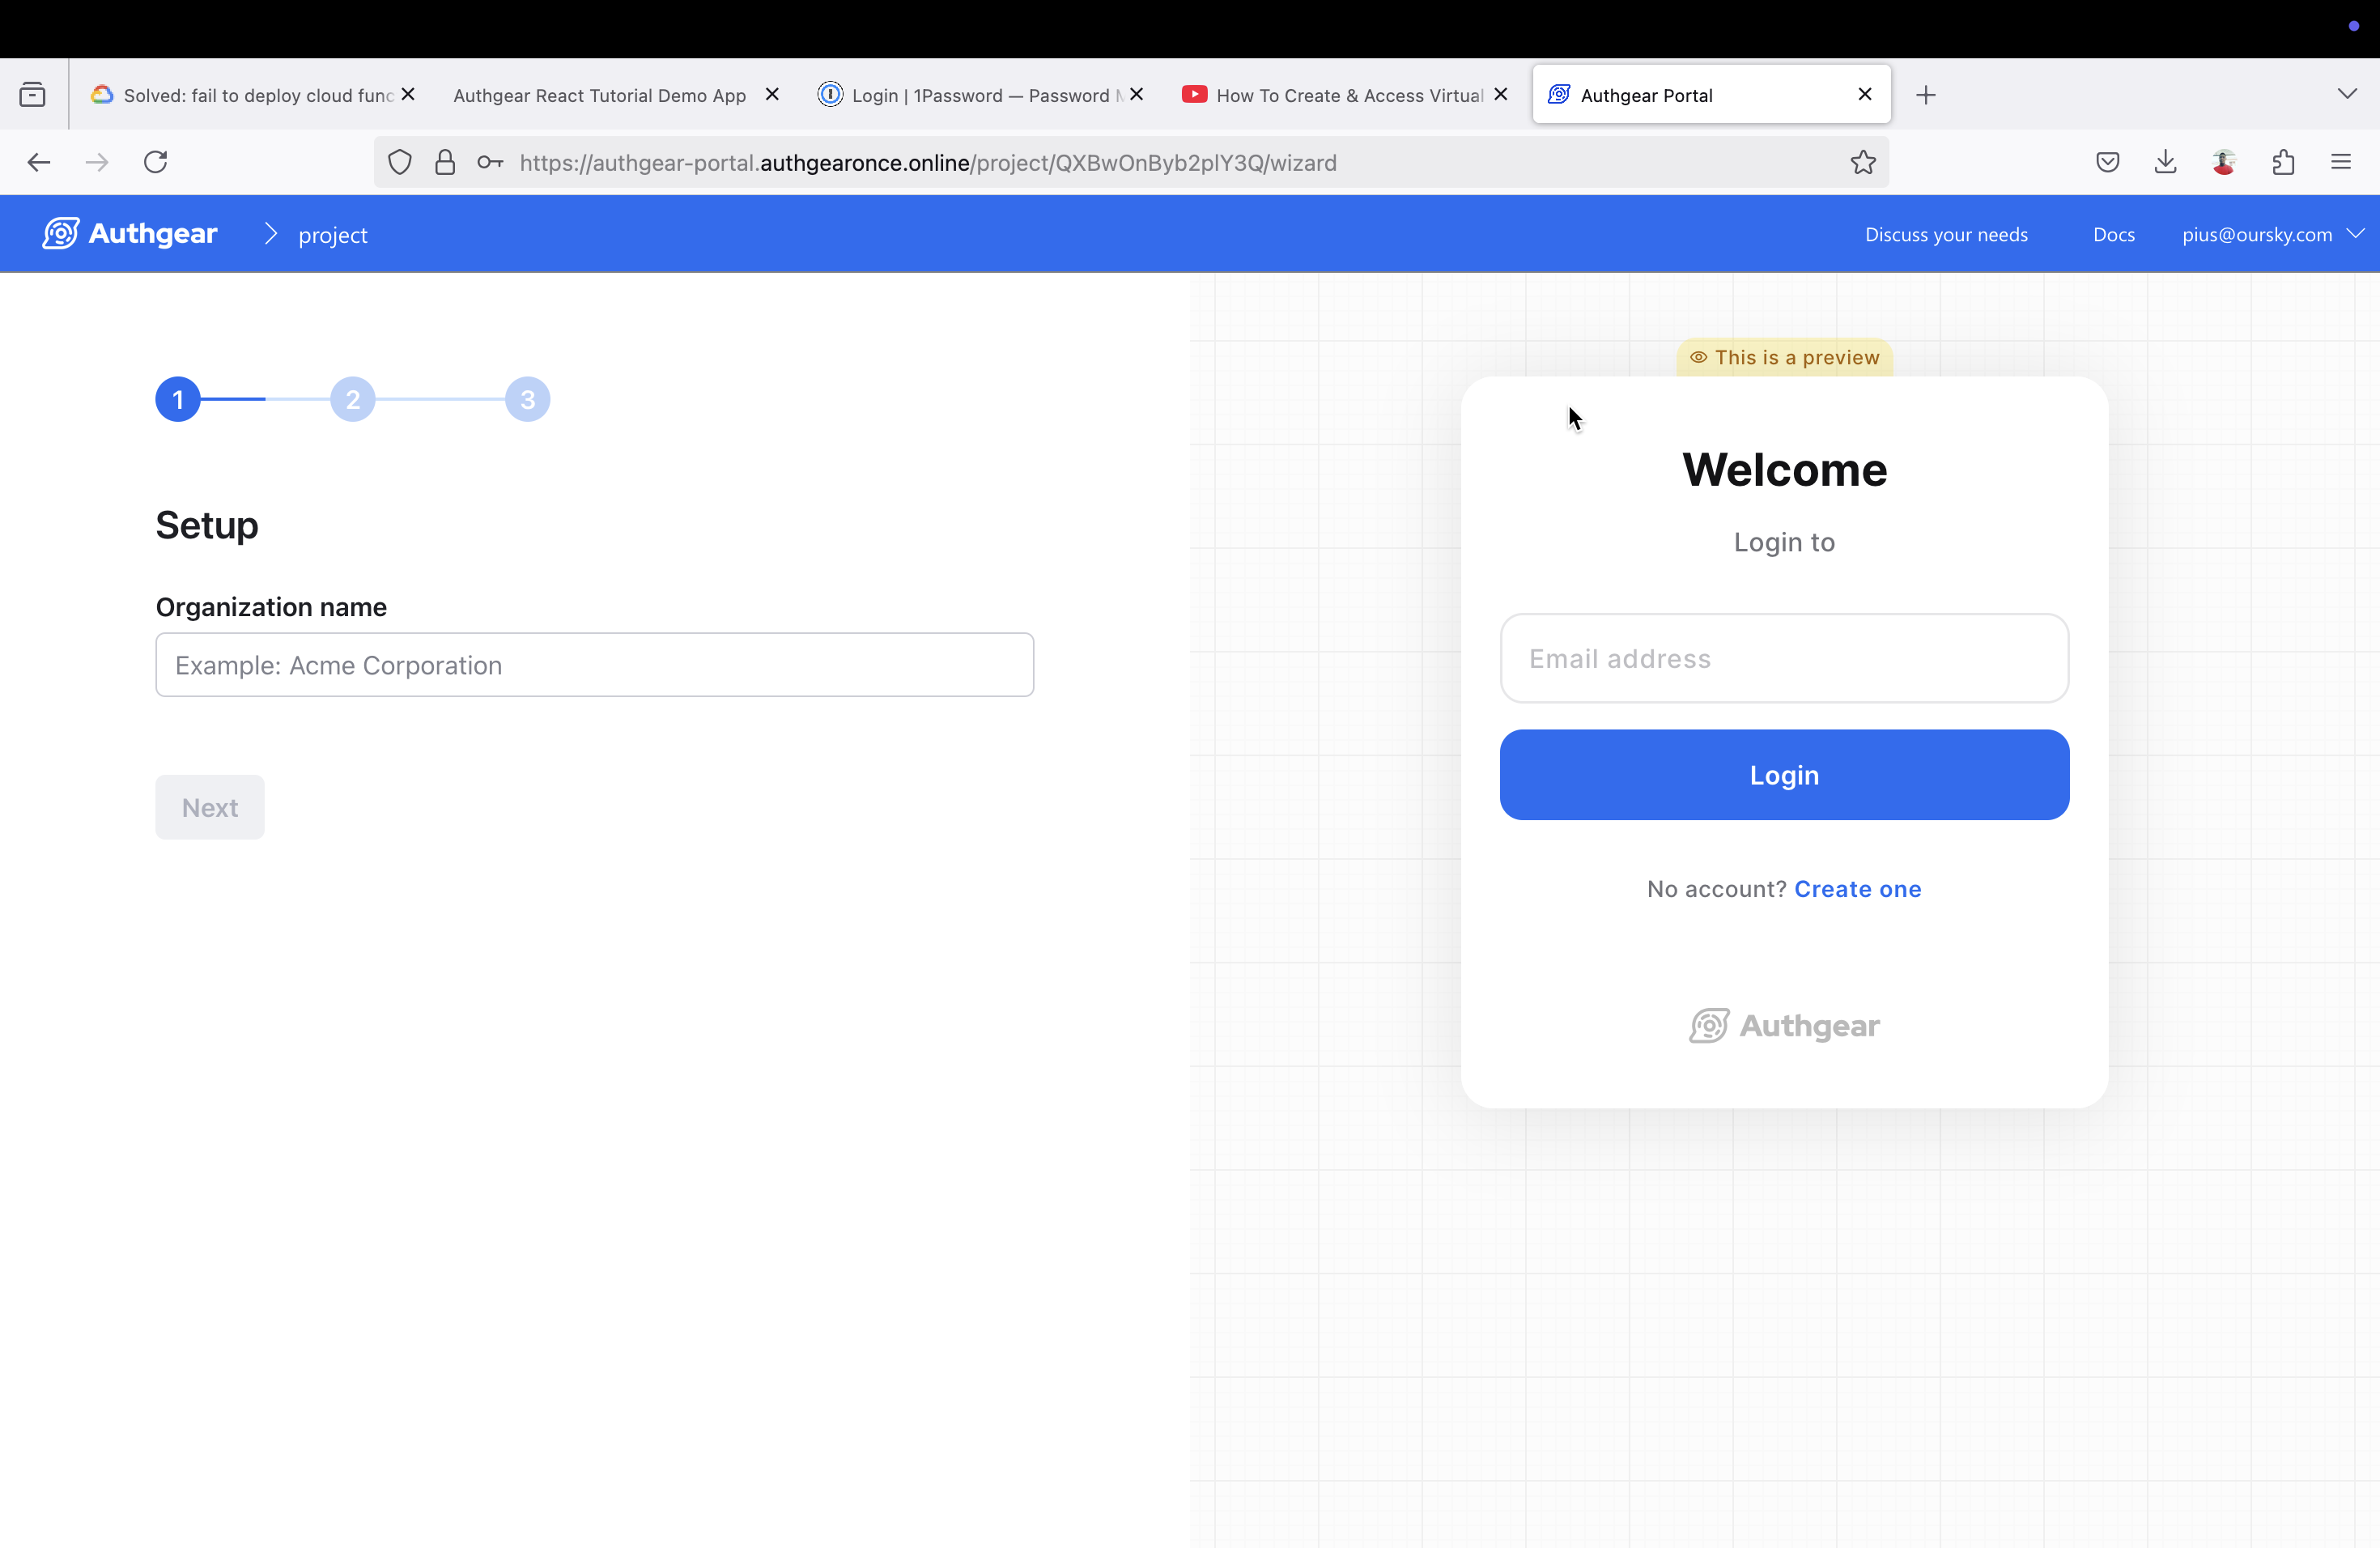The image size is (2380, 1548).
Task: Click the Authgear logo in header
Action: pos(130,234)
